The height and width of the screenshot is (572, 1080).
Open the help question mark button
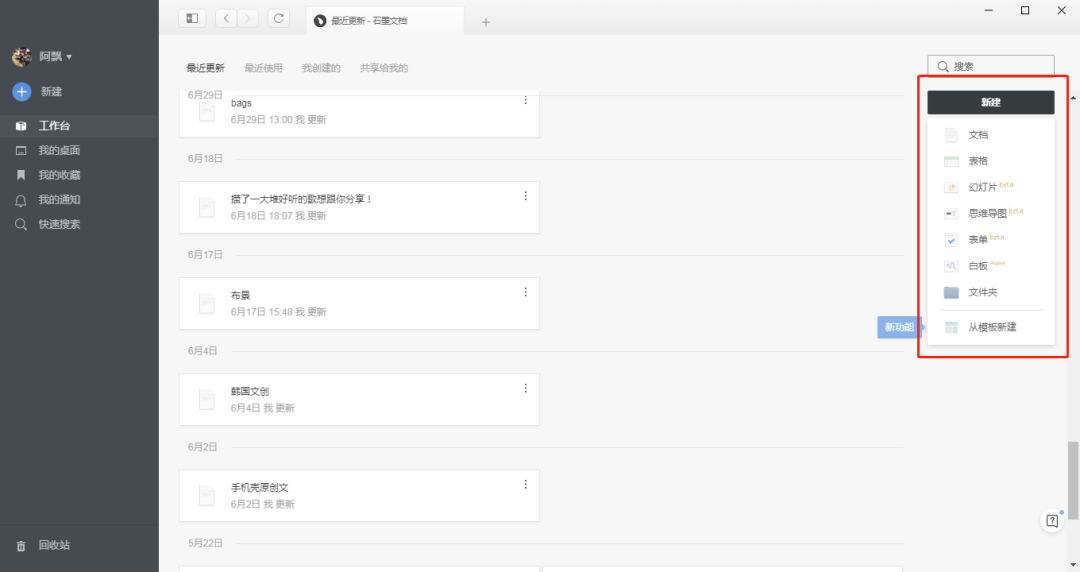pyautogui.click(x=1052, y=521)
